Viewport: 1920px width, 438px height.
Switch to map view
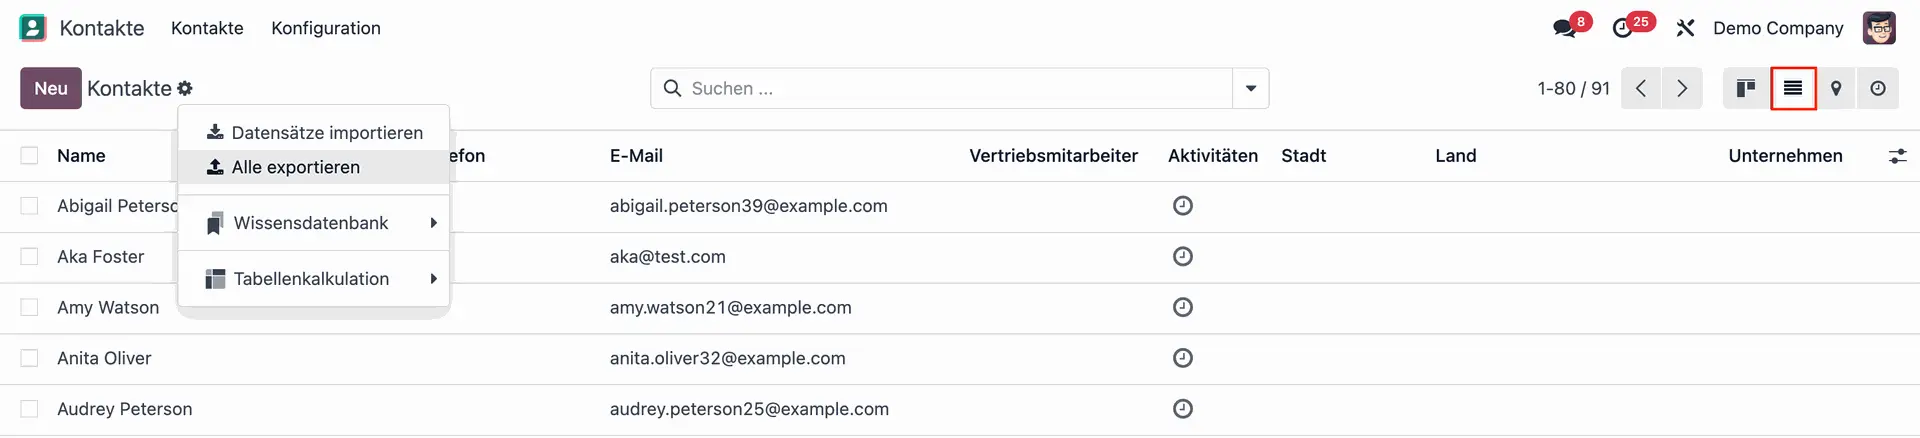tap(1836, 89)
